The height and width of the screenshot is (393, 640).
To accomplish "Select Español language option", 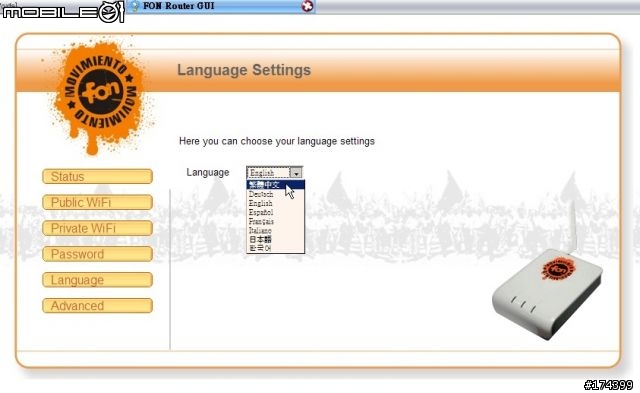I will click(276, 212).
